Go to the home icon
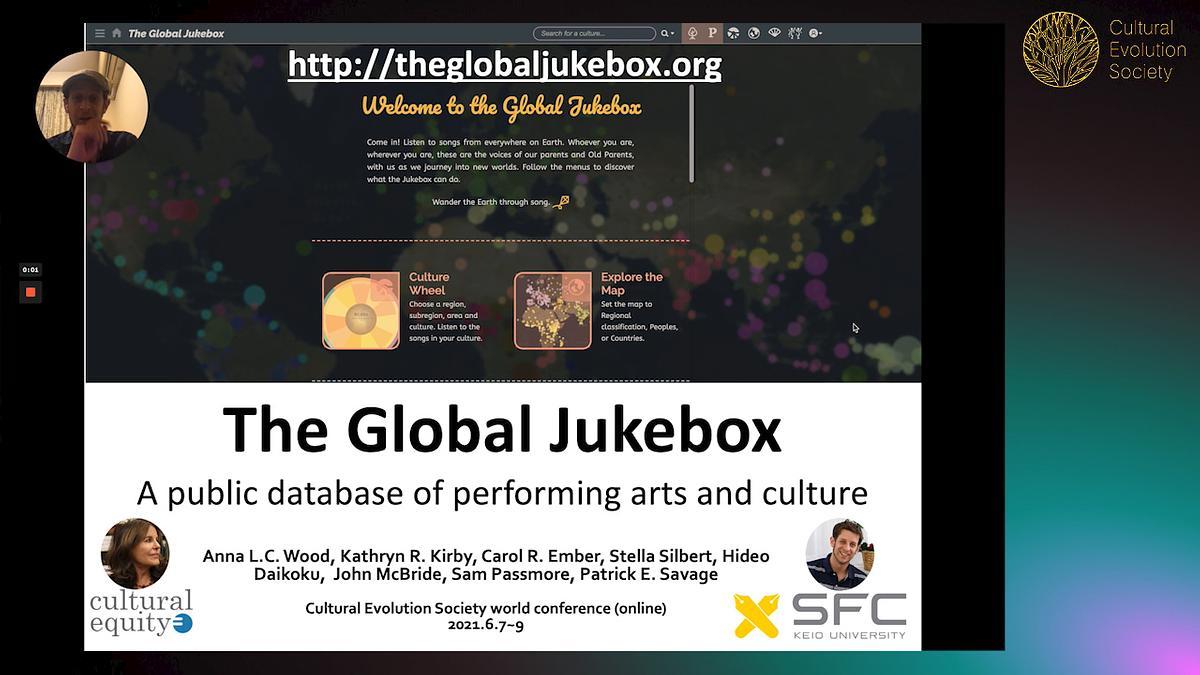Image resolution: width=1200 pixels, height=675 pixels. pos(117,33)
